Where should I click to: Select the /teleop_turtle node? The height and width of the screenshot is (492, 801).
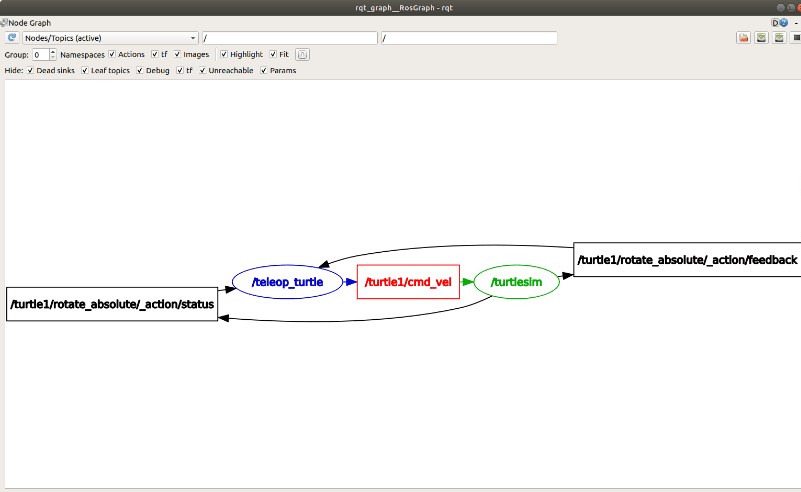click(287, 283)
